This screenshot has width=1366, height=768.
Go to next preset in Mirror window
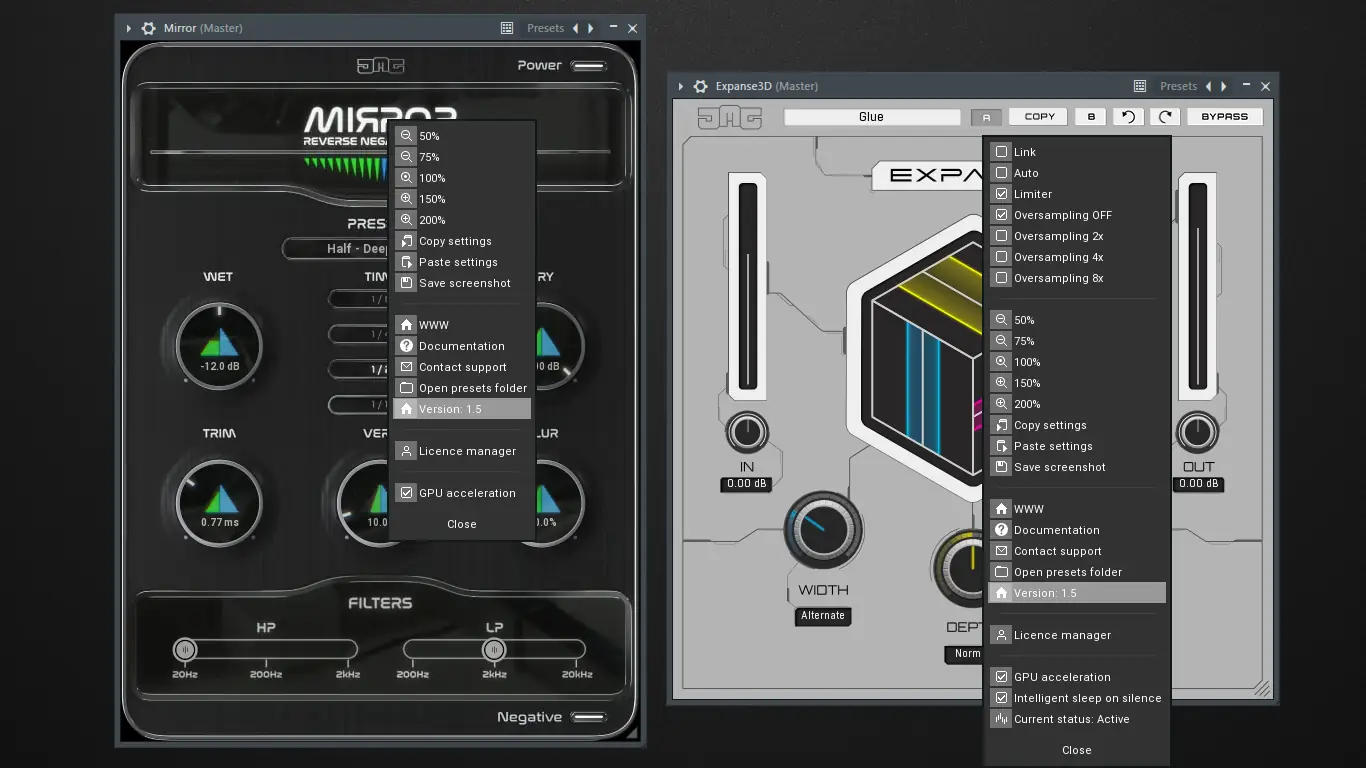(591, 28)
